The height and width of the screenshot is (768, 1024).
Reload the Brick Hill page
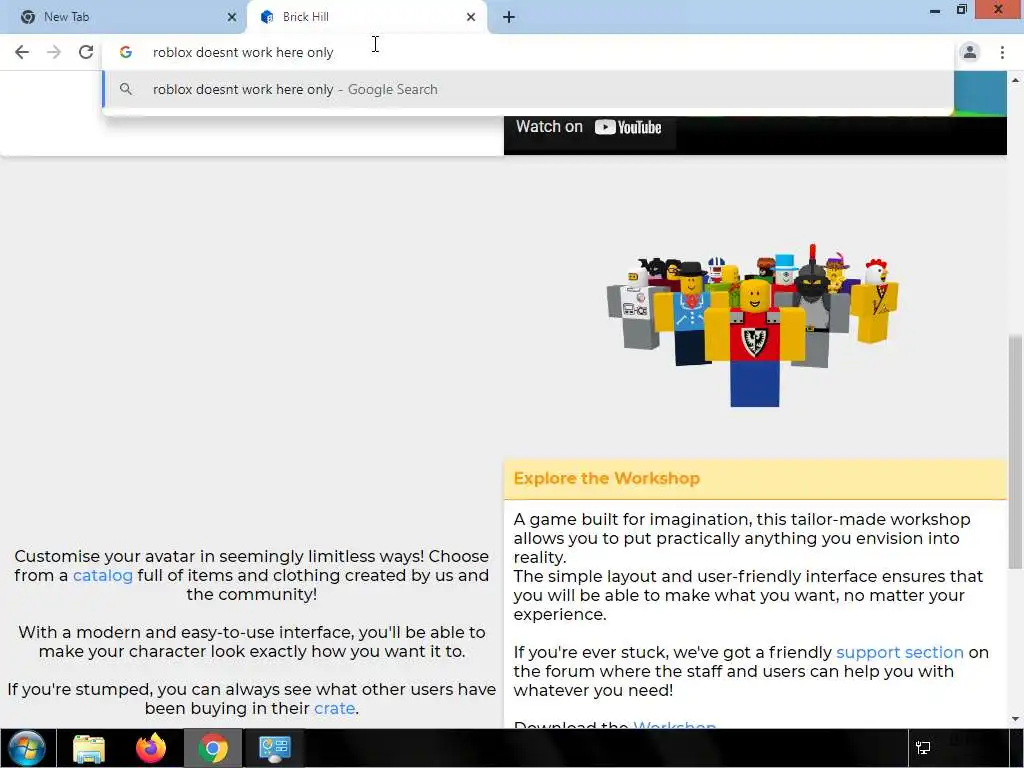[86, 52]
